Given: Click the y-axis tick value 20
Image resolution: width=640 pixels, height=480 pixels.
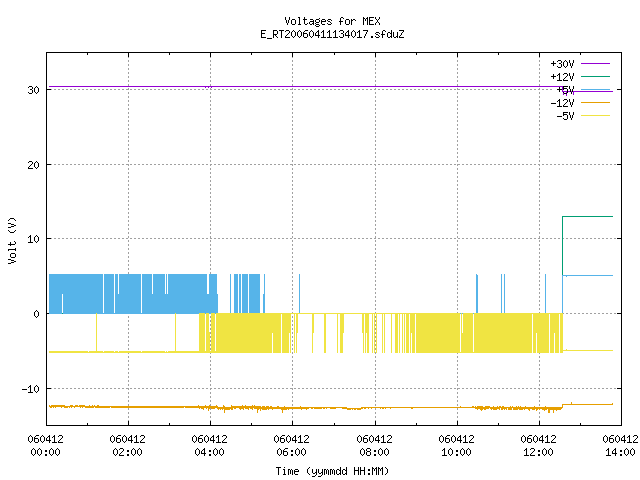Looking at the screenshot, I should [x=33, y=165].
